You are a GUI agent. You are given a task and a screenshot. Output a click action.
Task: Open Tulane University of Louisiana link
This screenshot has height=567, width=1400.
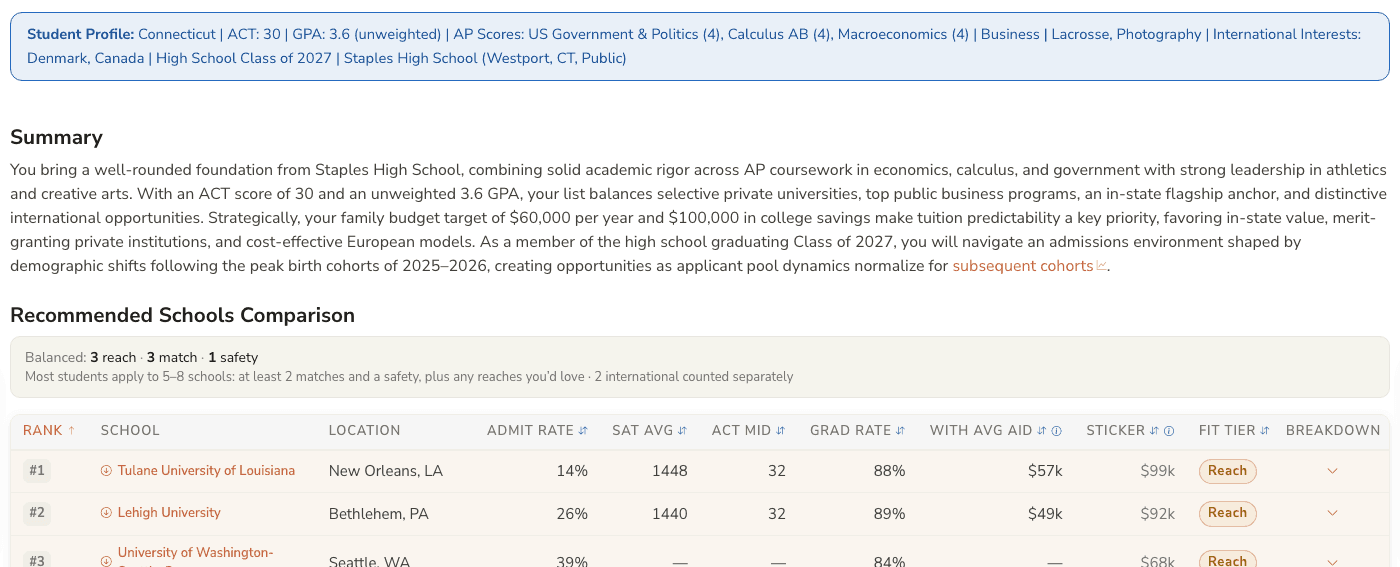[x=206, y=471]
